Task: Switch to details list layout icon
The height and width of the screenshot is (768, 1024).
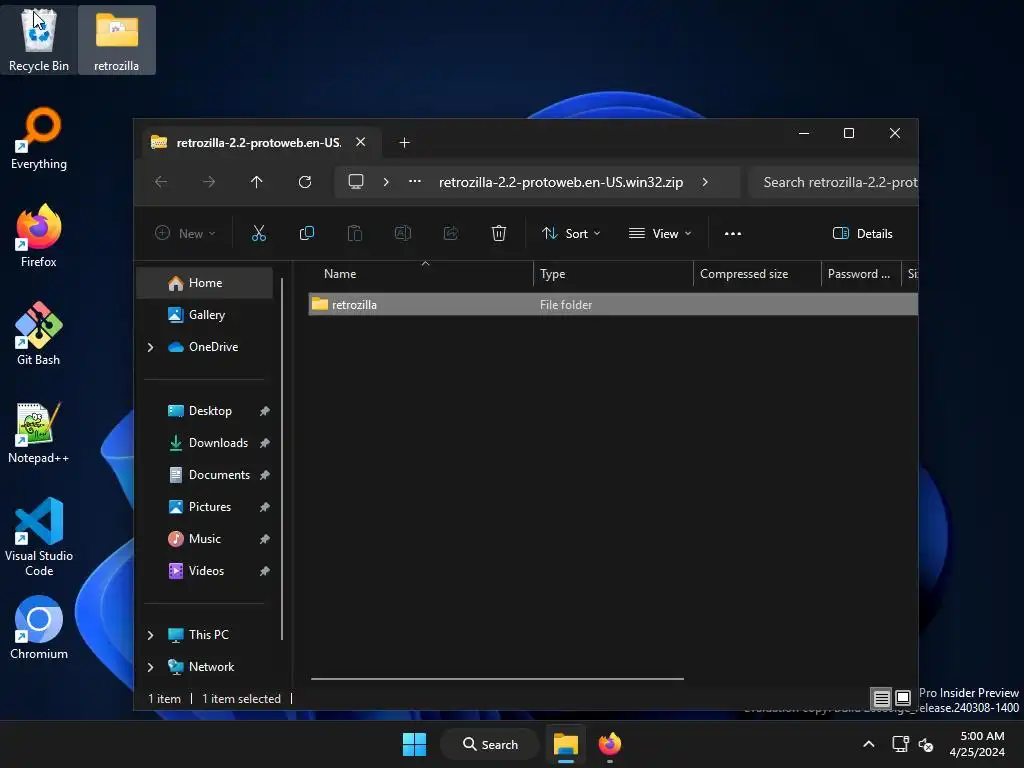Action: pyautogui.click(x=881, y=698)
